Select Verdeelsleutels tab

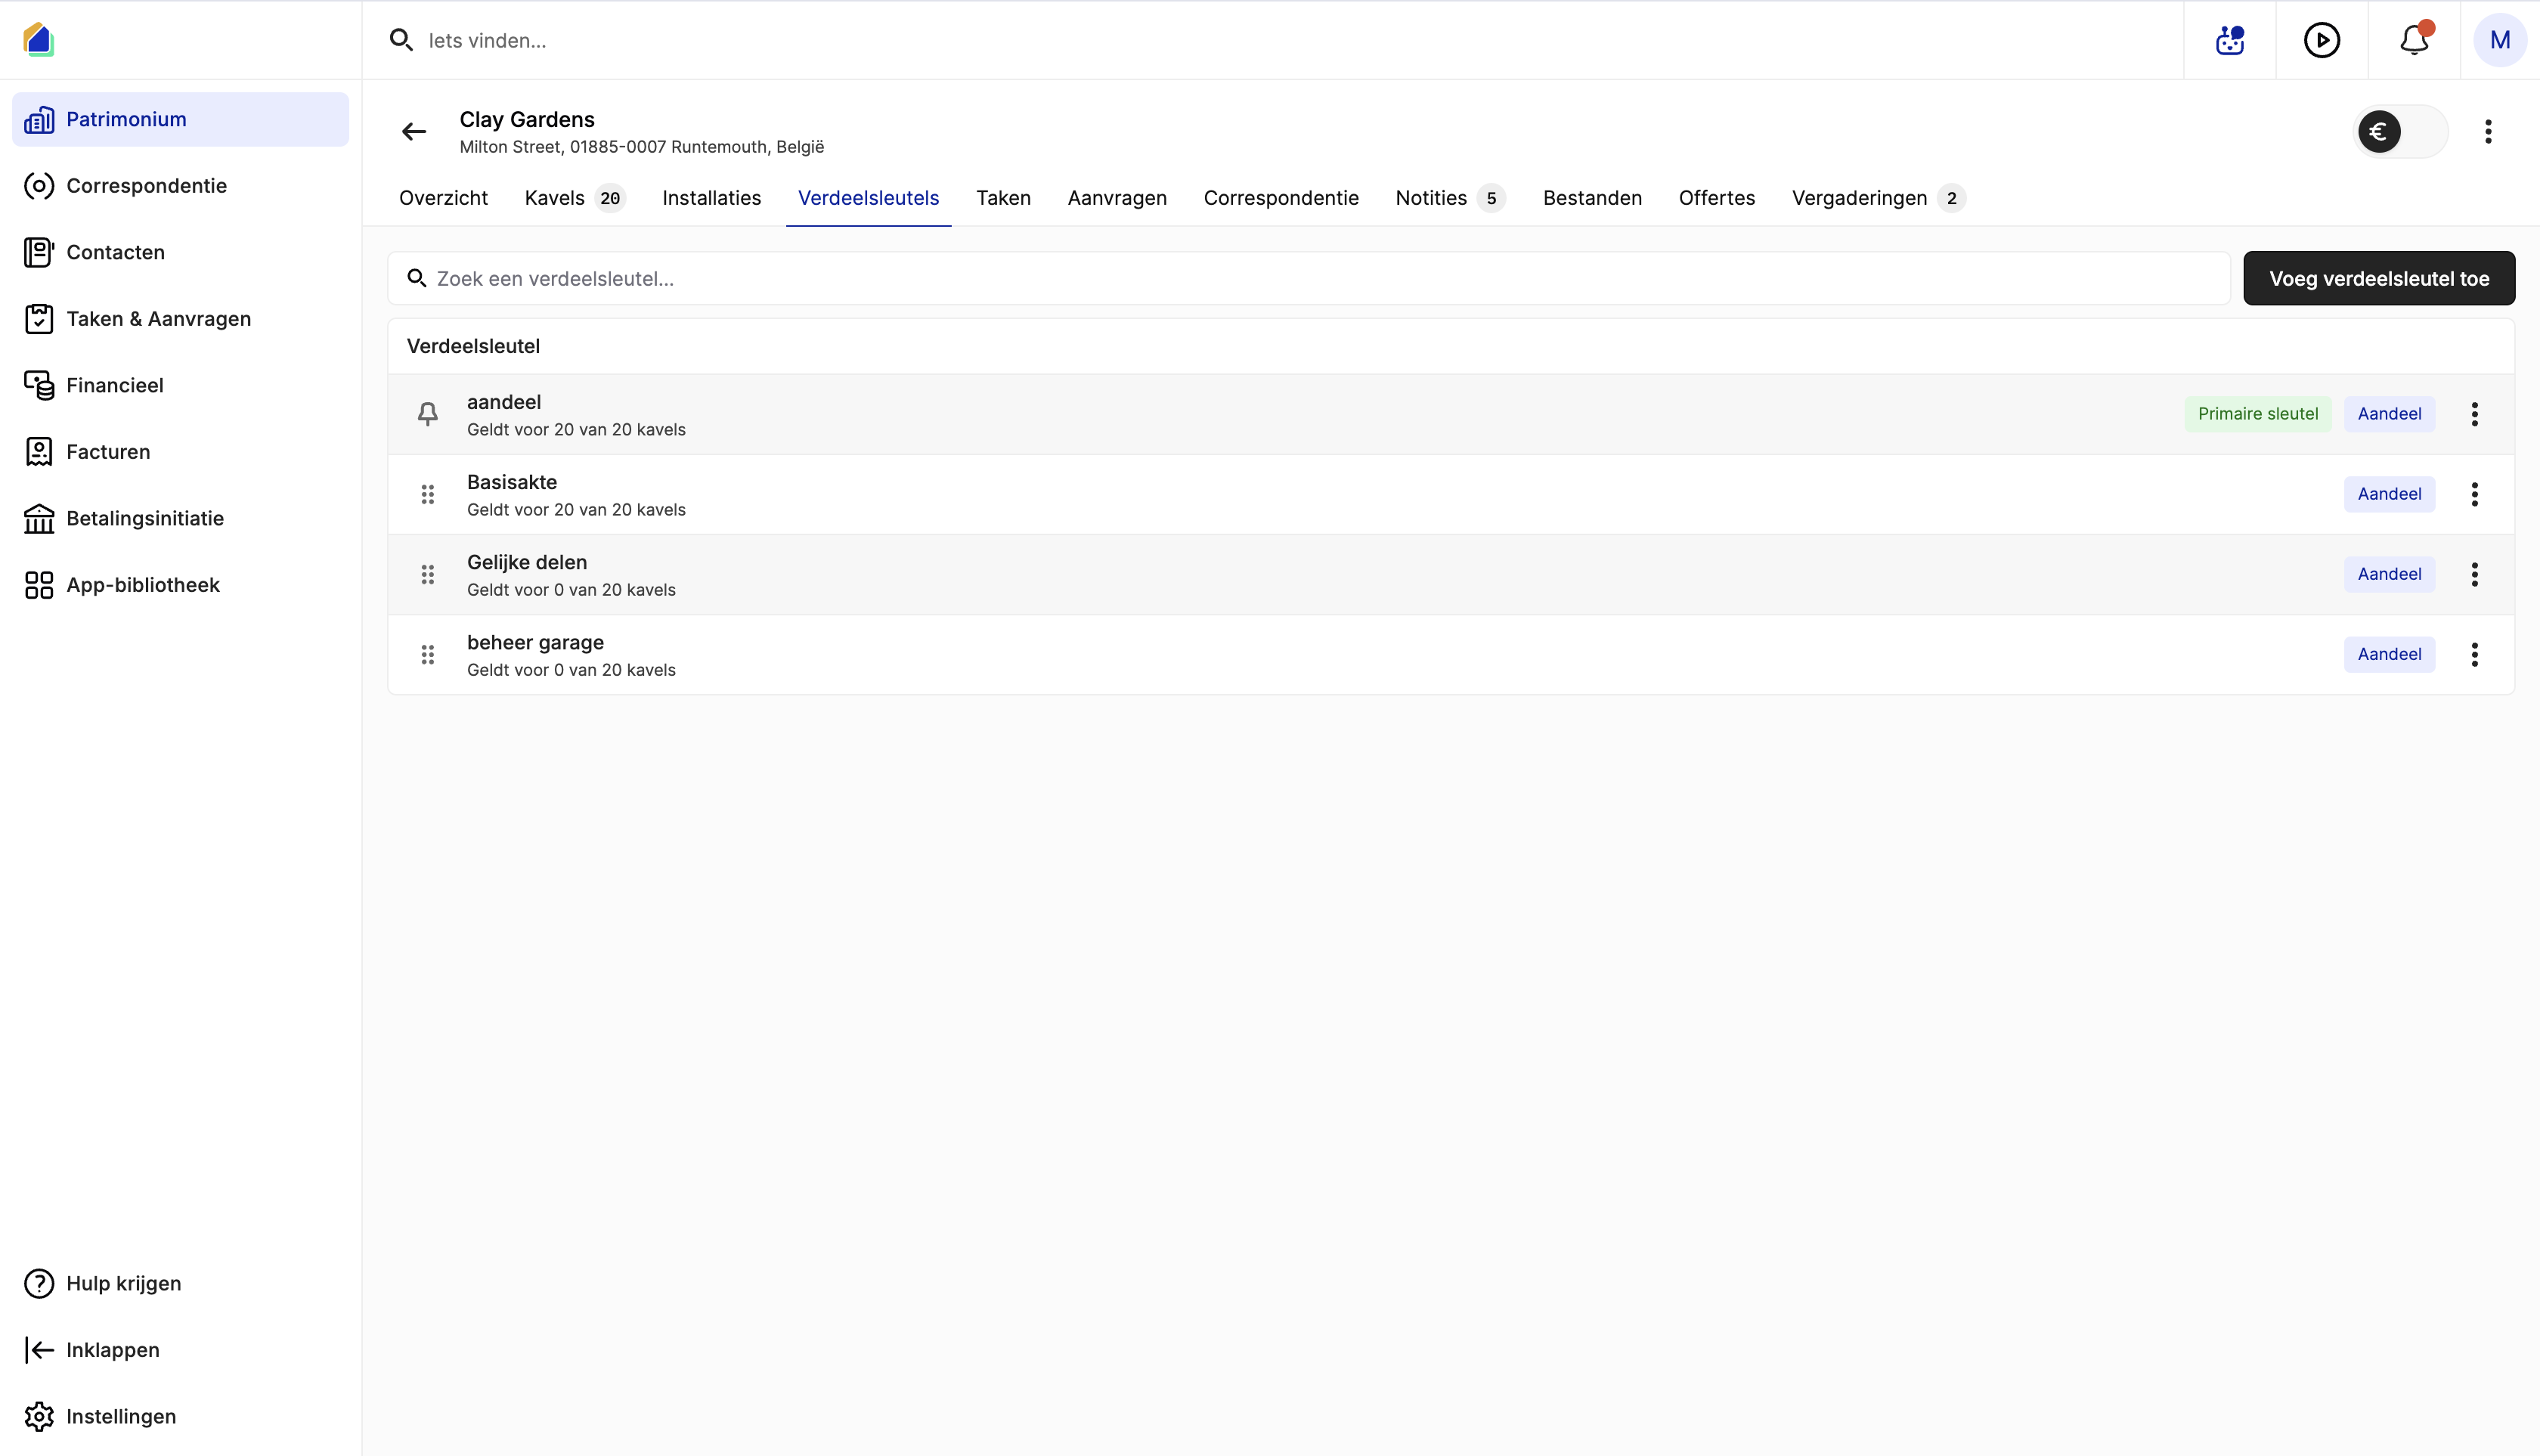(x=868, y=198)
